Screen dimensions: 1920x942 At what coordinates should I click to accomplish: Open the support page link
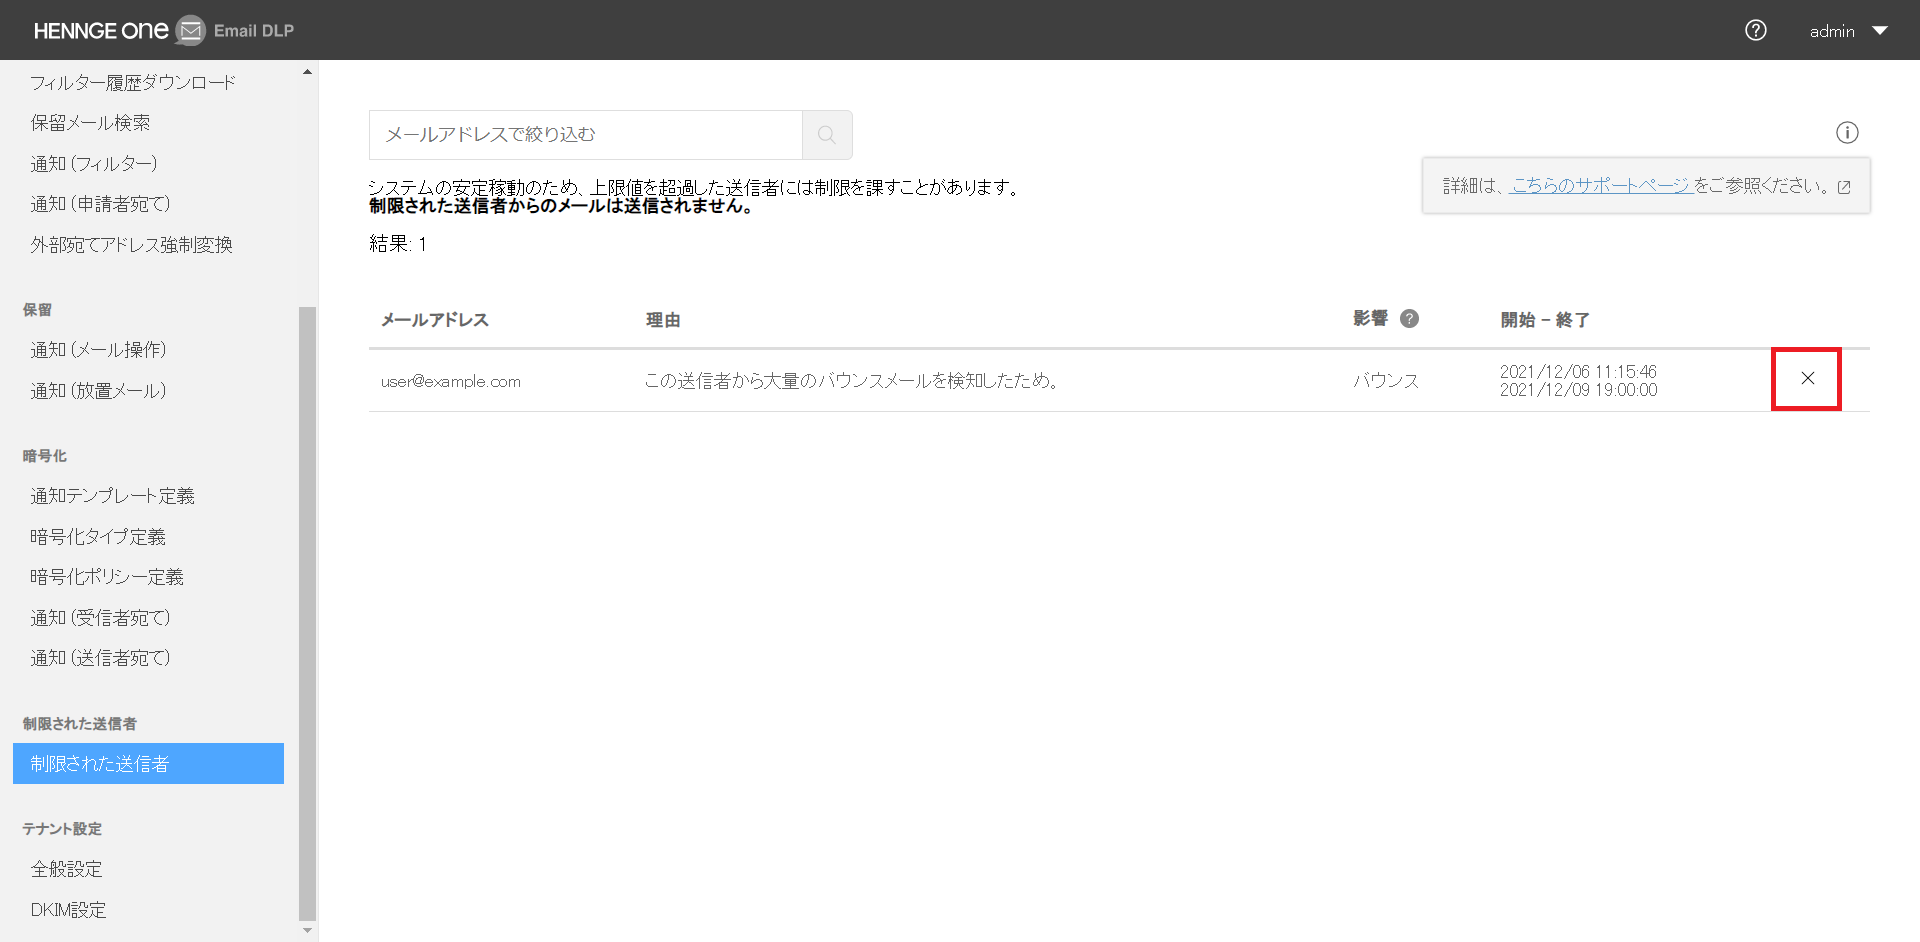tap(1600, 186)
